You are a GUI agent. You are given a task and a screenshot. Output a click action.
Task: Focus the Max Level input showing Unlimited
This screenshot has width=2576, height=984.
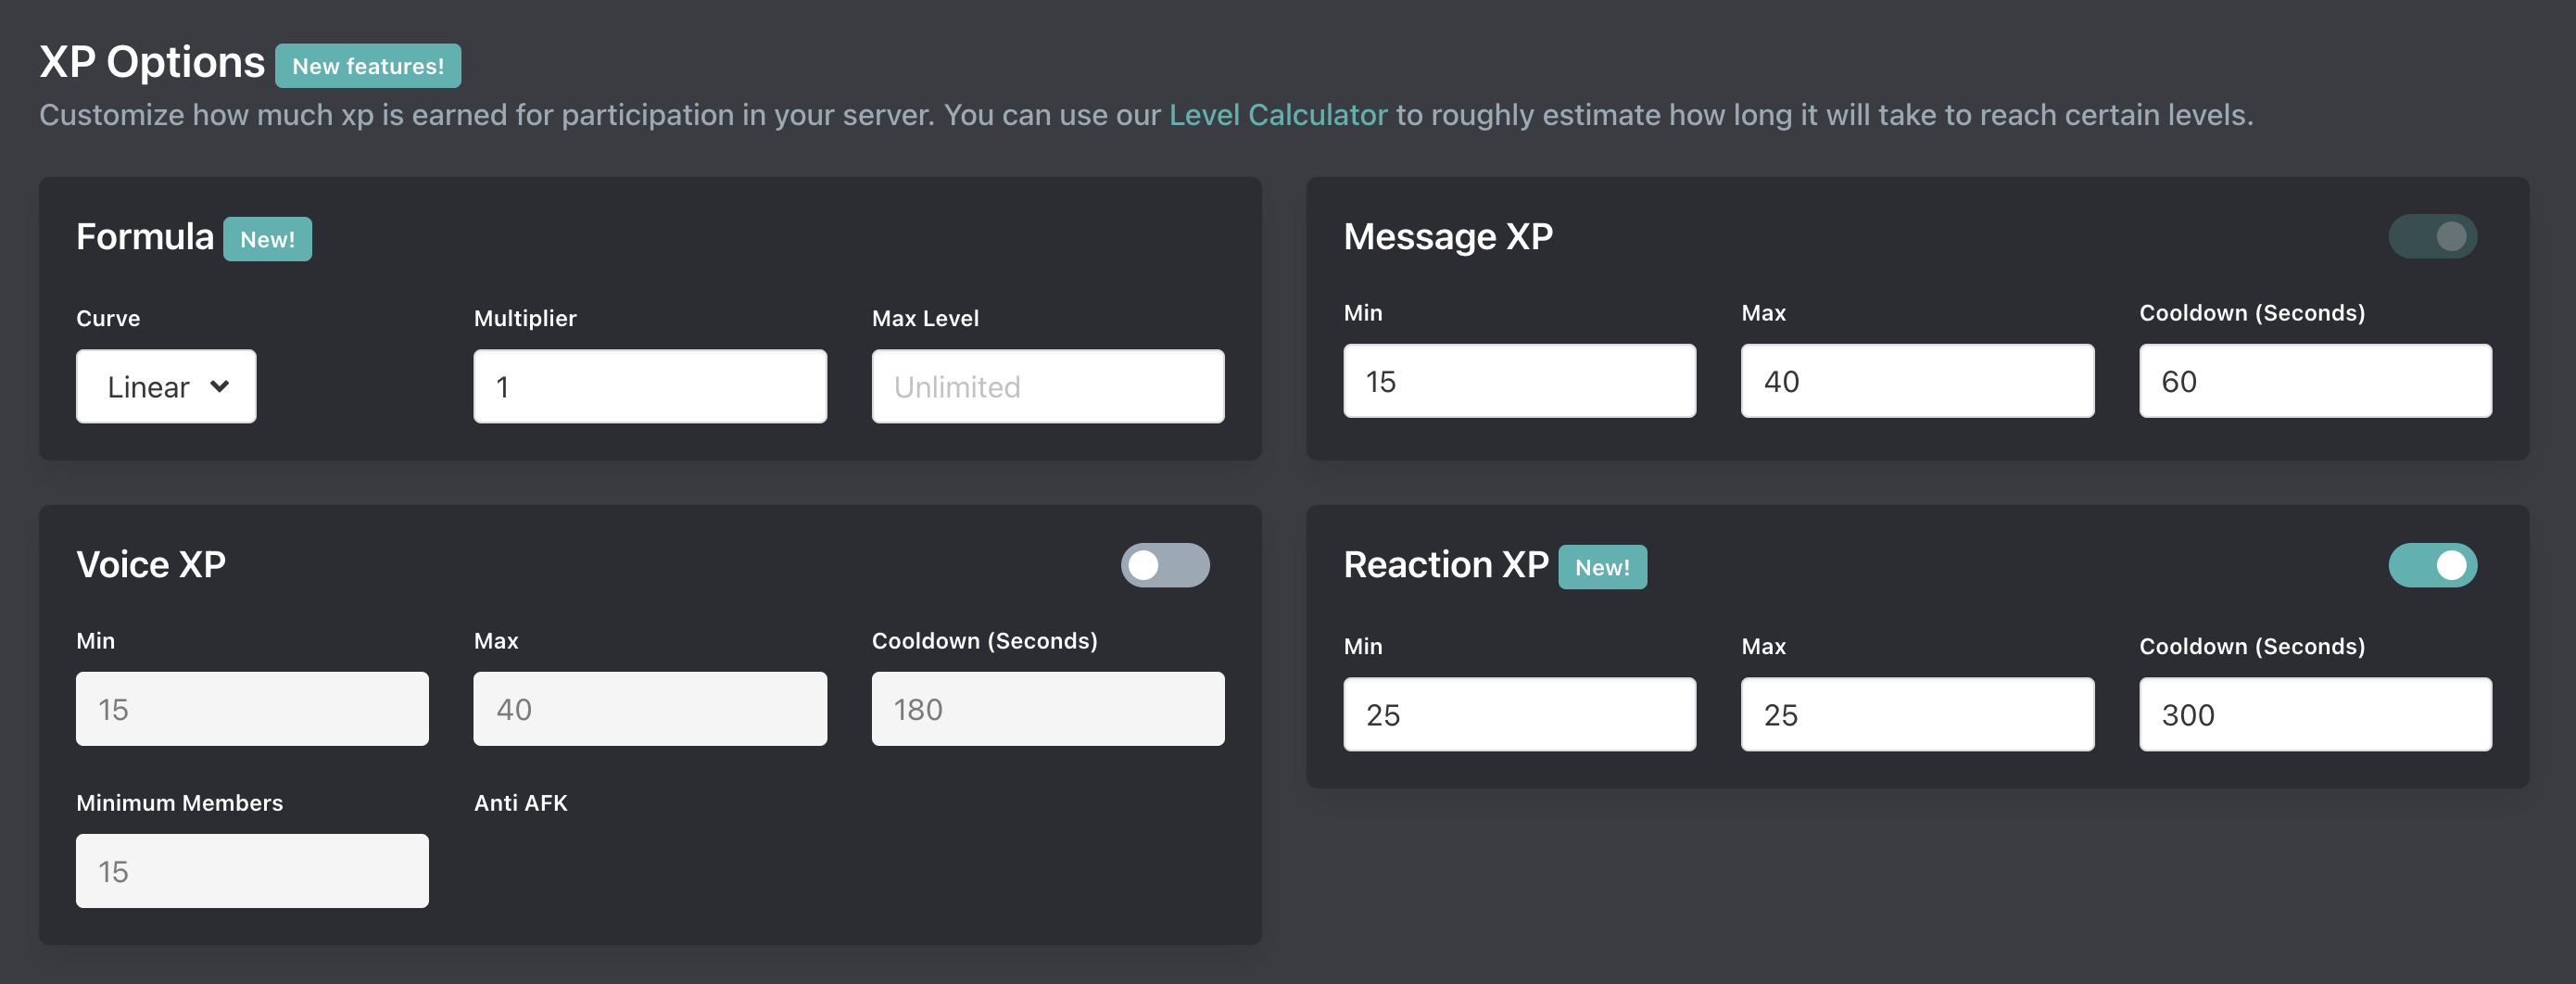coord(1047,386)
